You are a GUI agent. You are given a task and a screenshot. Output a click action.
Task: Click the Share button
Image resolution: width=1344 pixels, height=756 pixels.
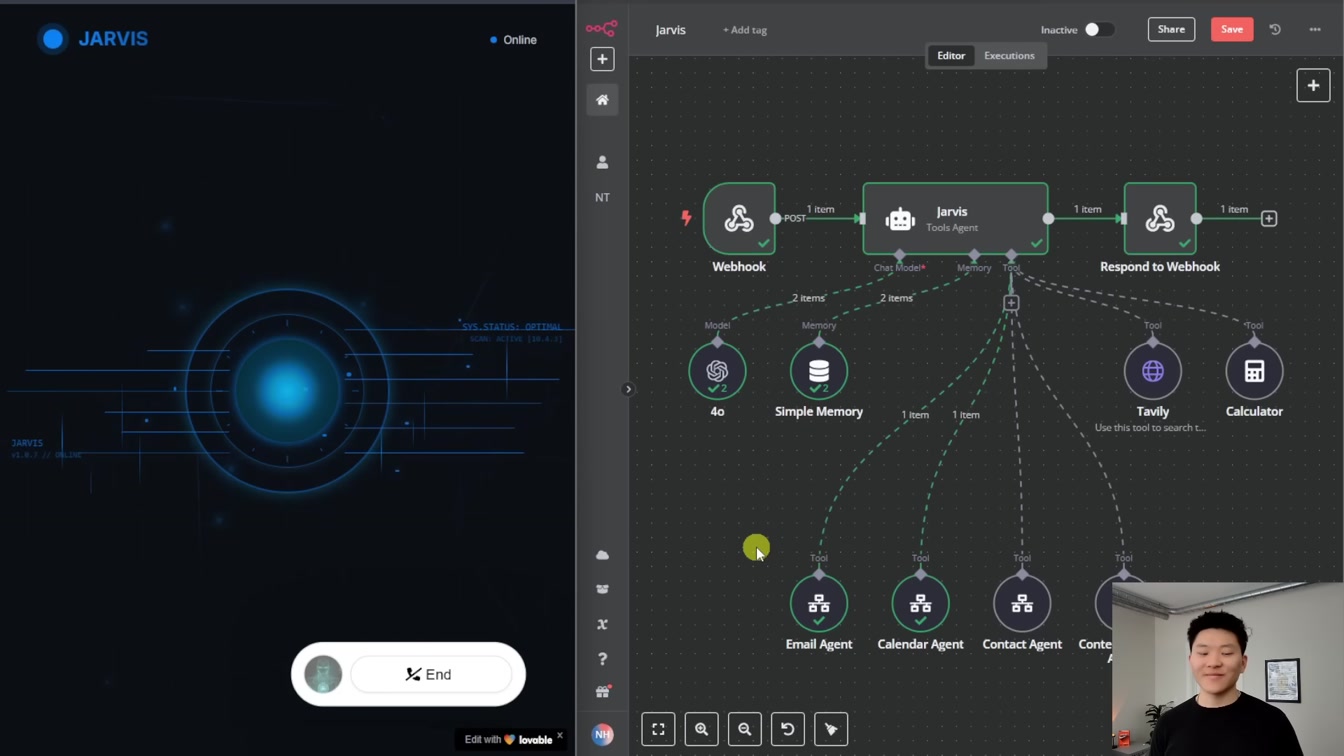(x=1171, y=29)
